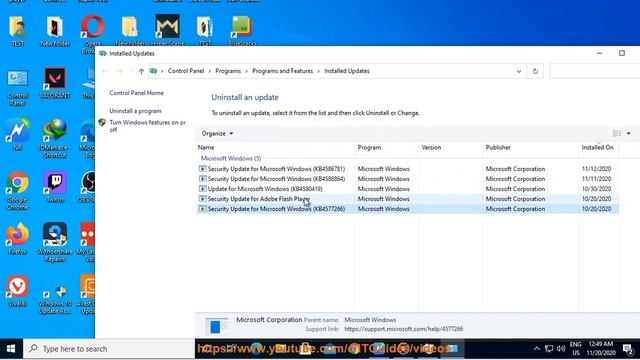Click Programs in the breadcrumb path

228,71
